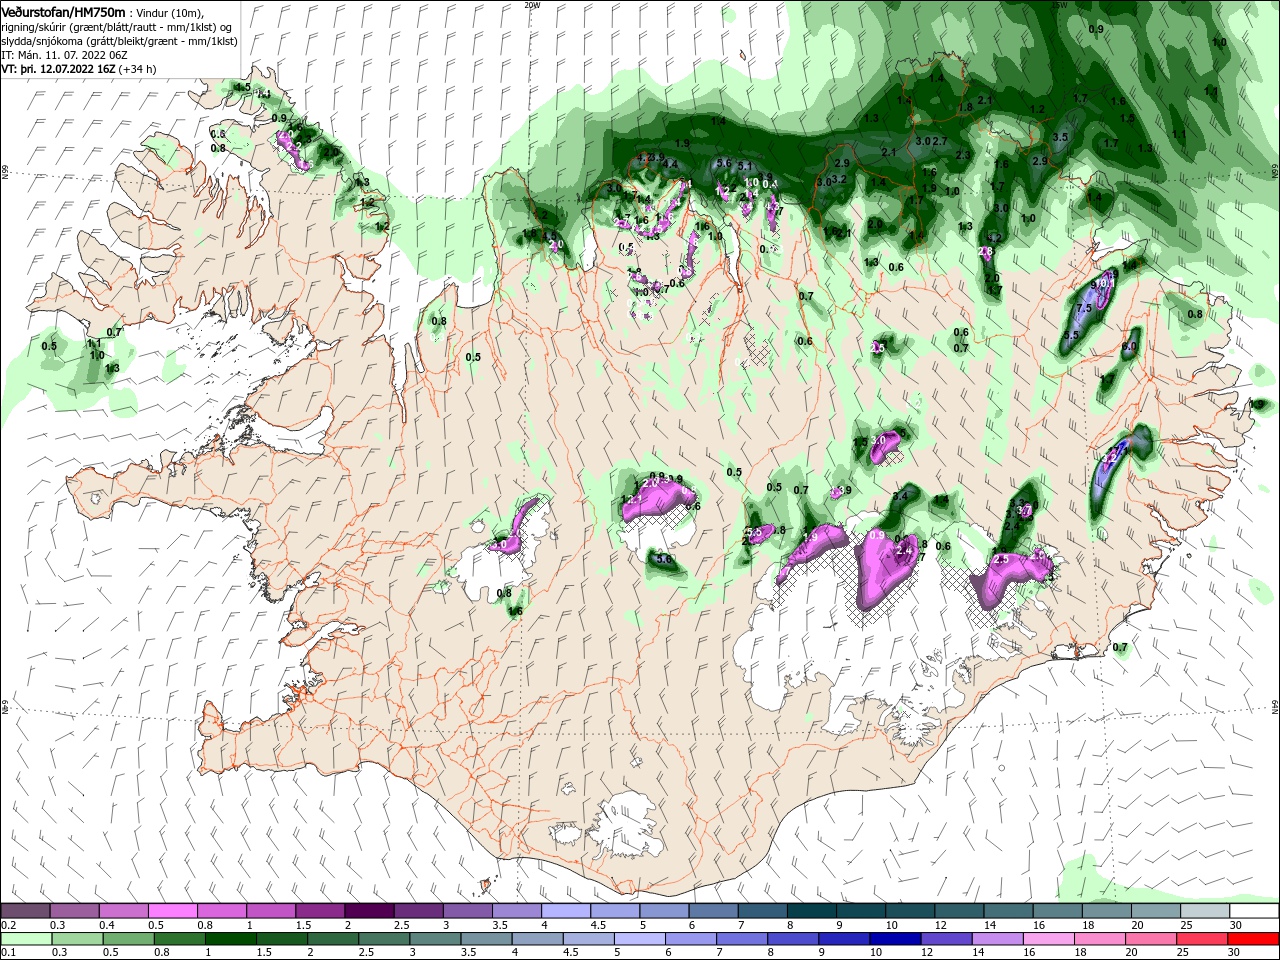Pick the bright pink-magenta swatch in snow scale
Screen dimensions: 1280x960
pos(172,911)
